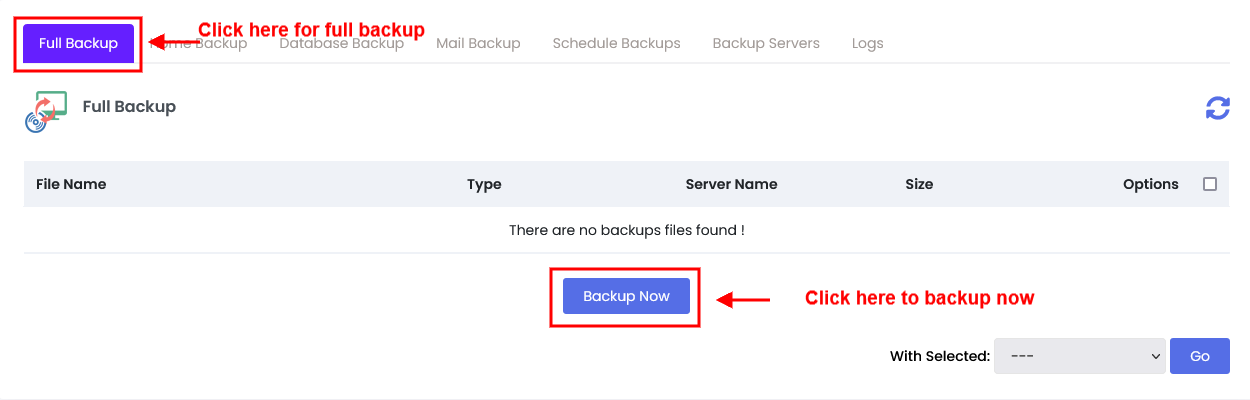Click the refresh backups list icon

pyautogui.click(x=1217, y=108)
